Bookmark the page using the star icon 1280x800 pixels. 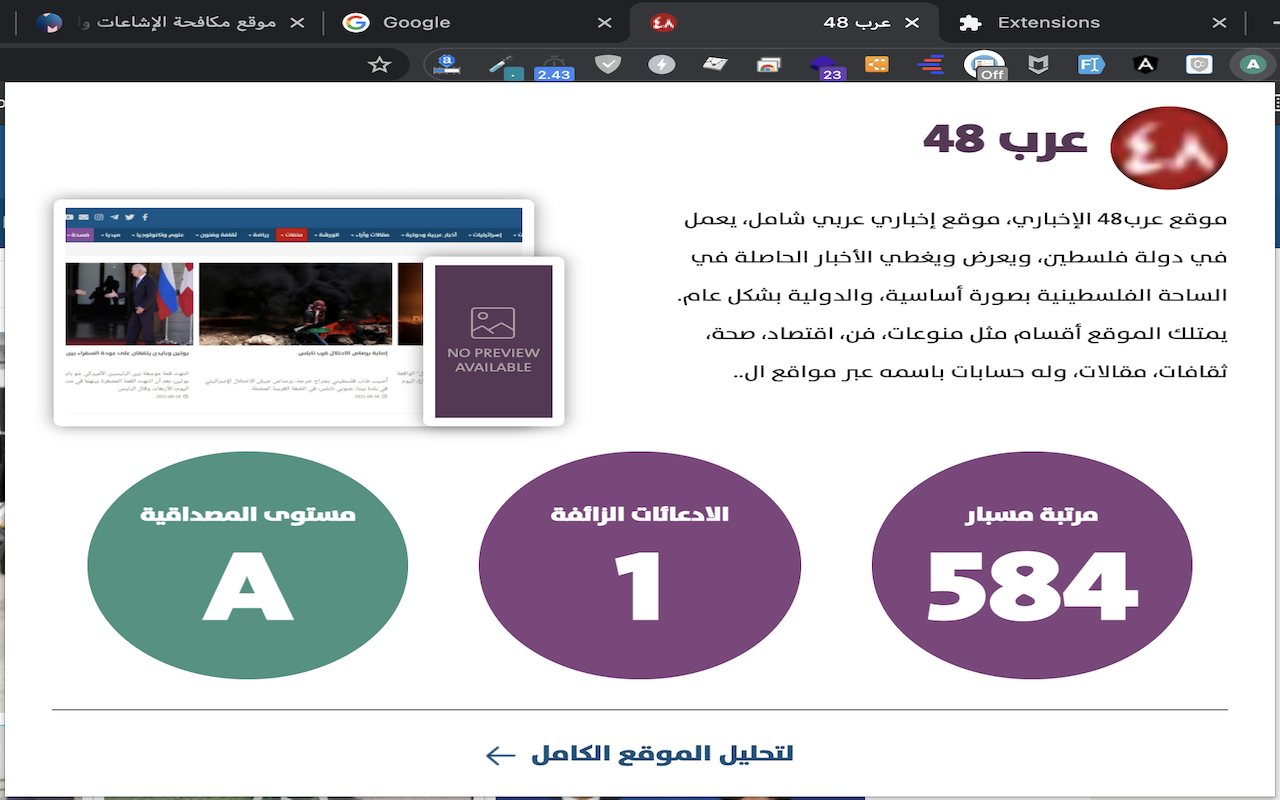(x=379, y=64)
